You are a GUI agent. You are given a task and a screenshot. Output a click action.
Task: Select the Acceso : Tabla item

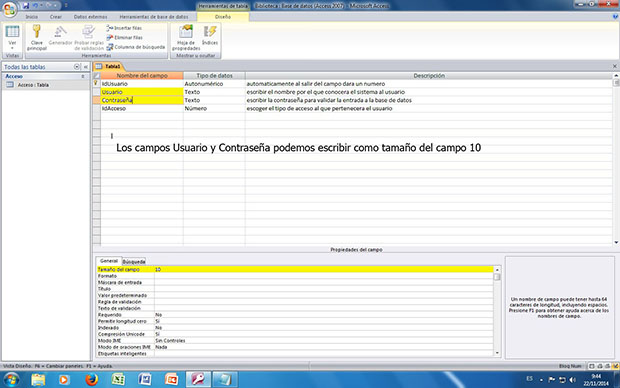click(33, 85)
